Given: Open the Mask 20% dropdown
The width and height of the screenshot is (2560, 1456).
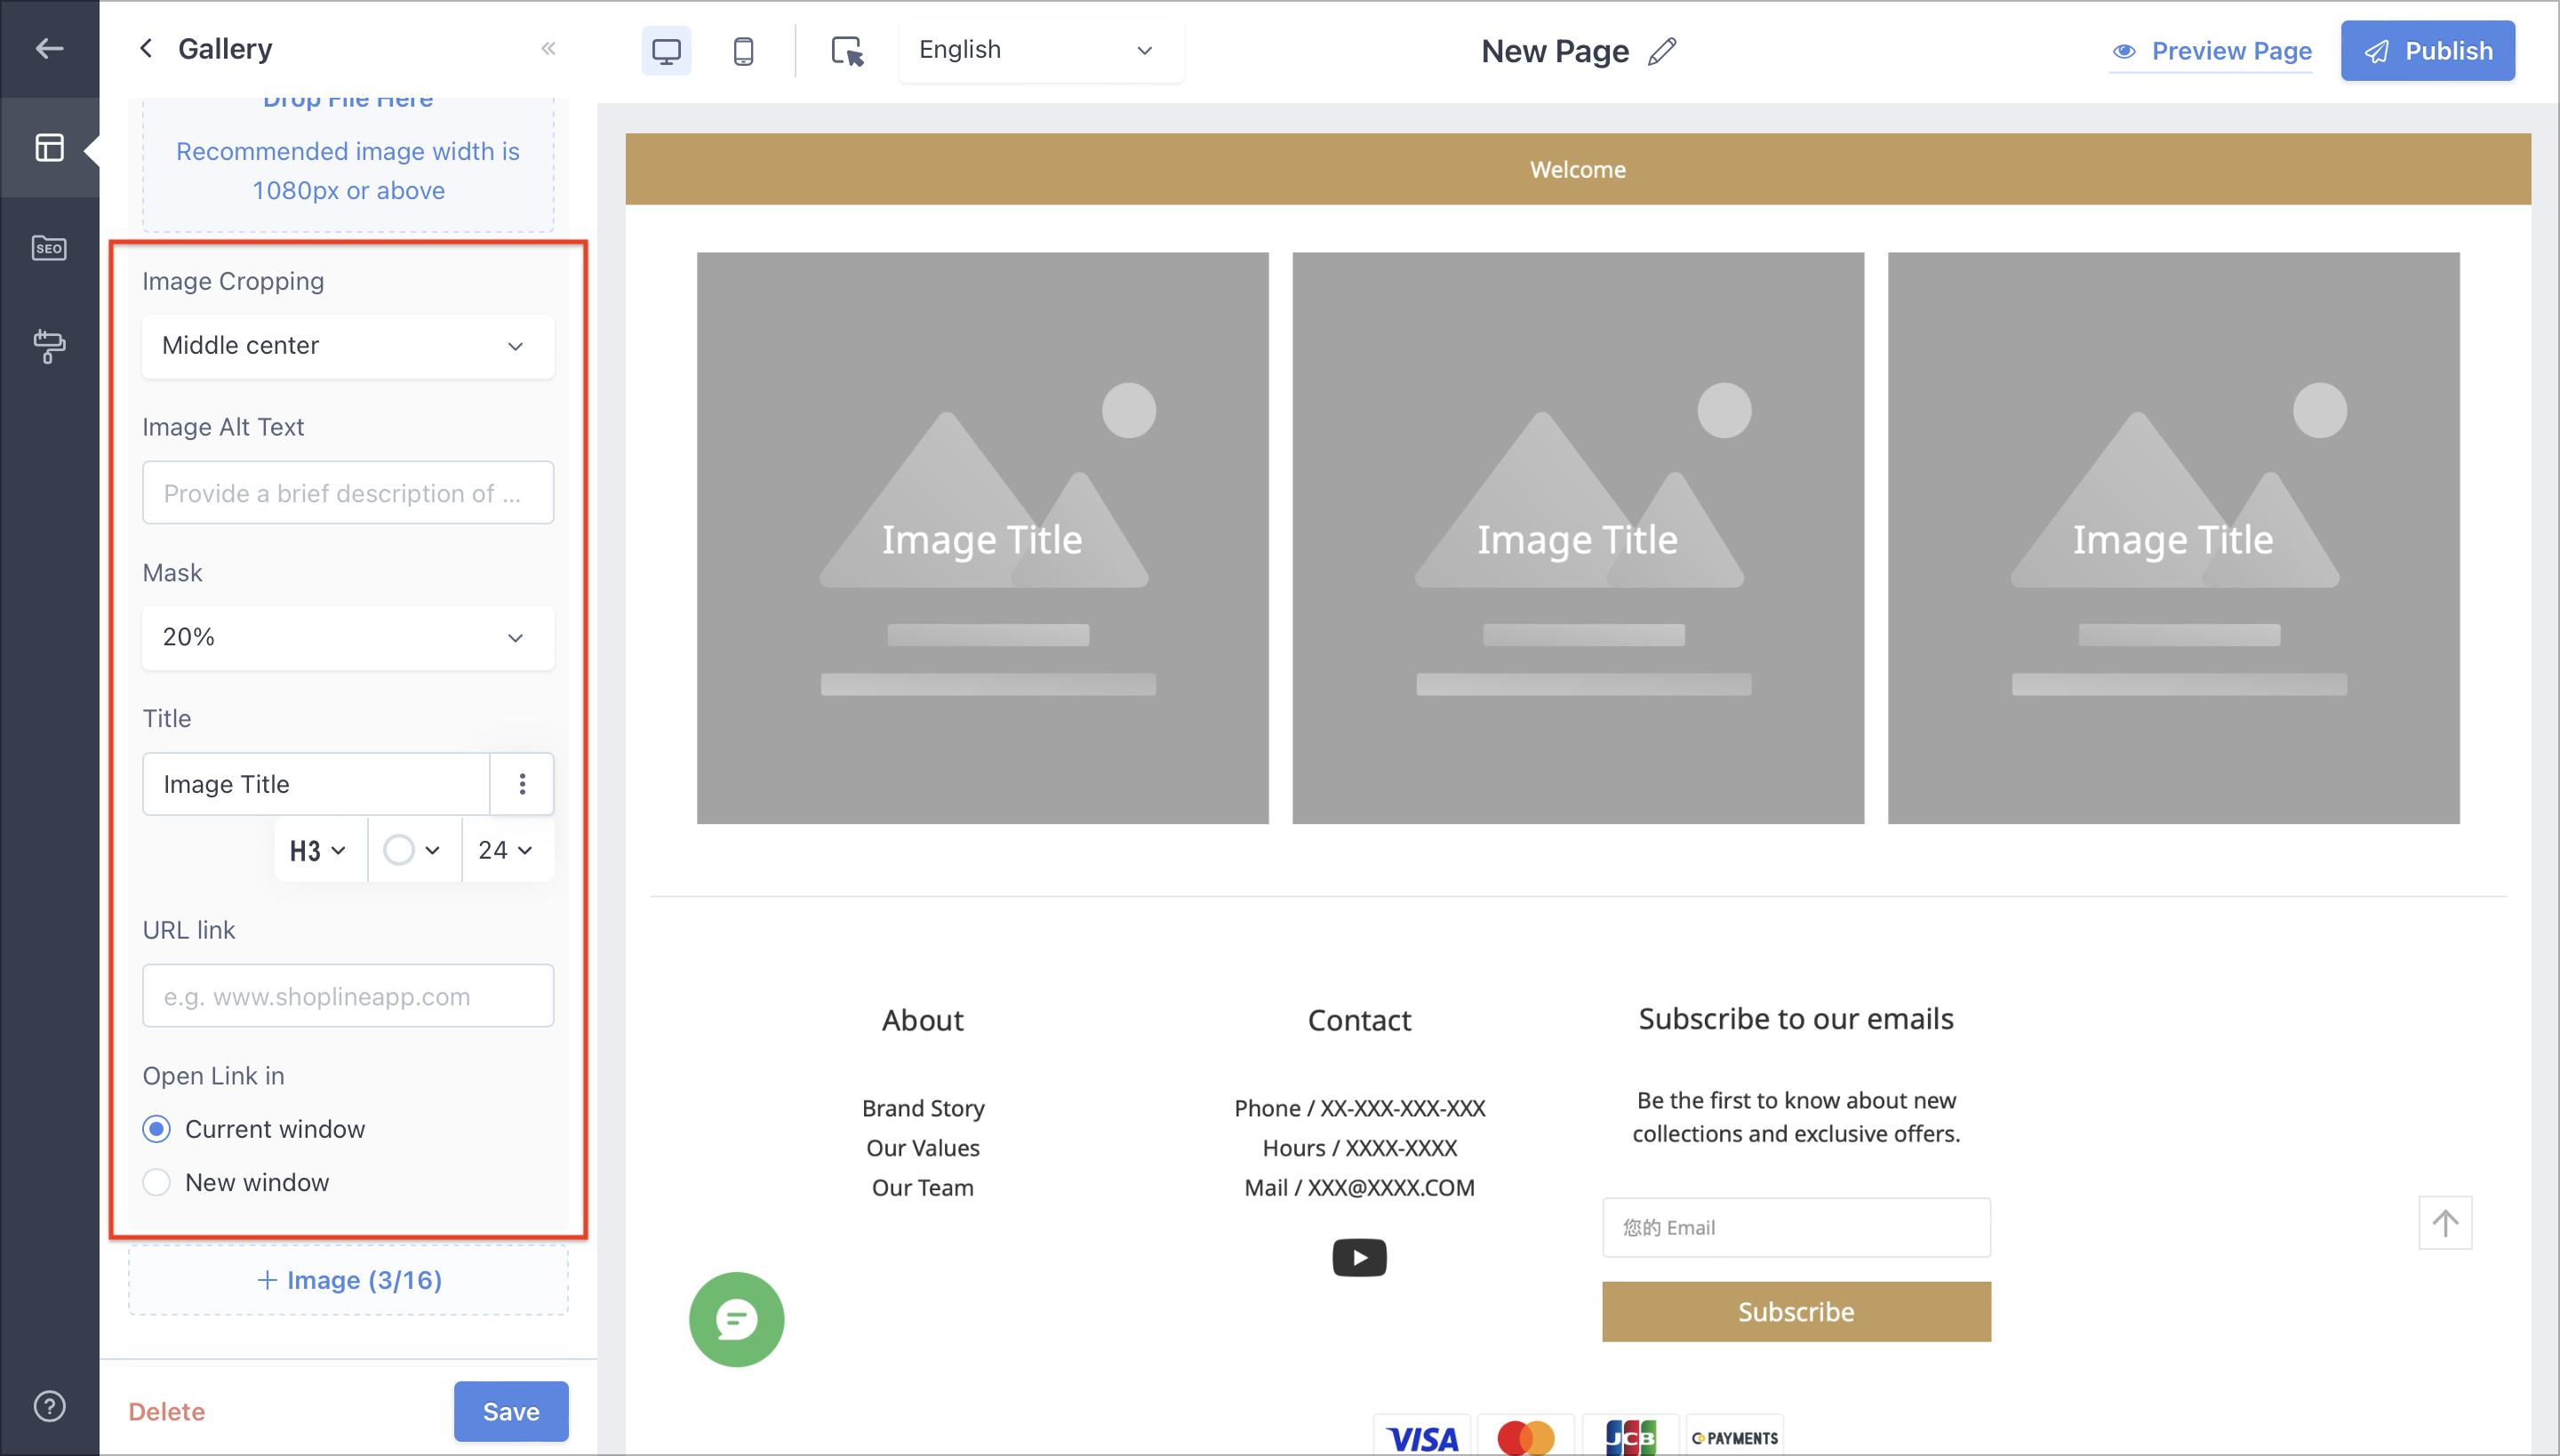Looking at the screenshot, I should (x=348, y=637).
